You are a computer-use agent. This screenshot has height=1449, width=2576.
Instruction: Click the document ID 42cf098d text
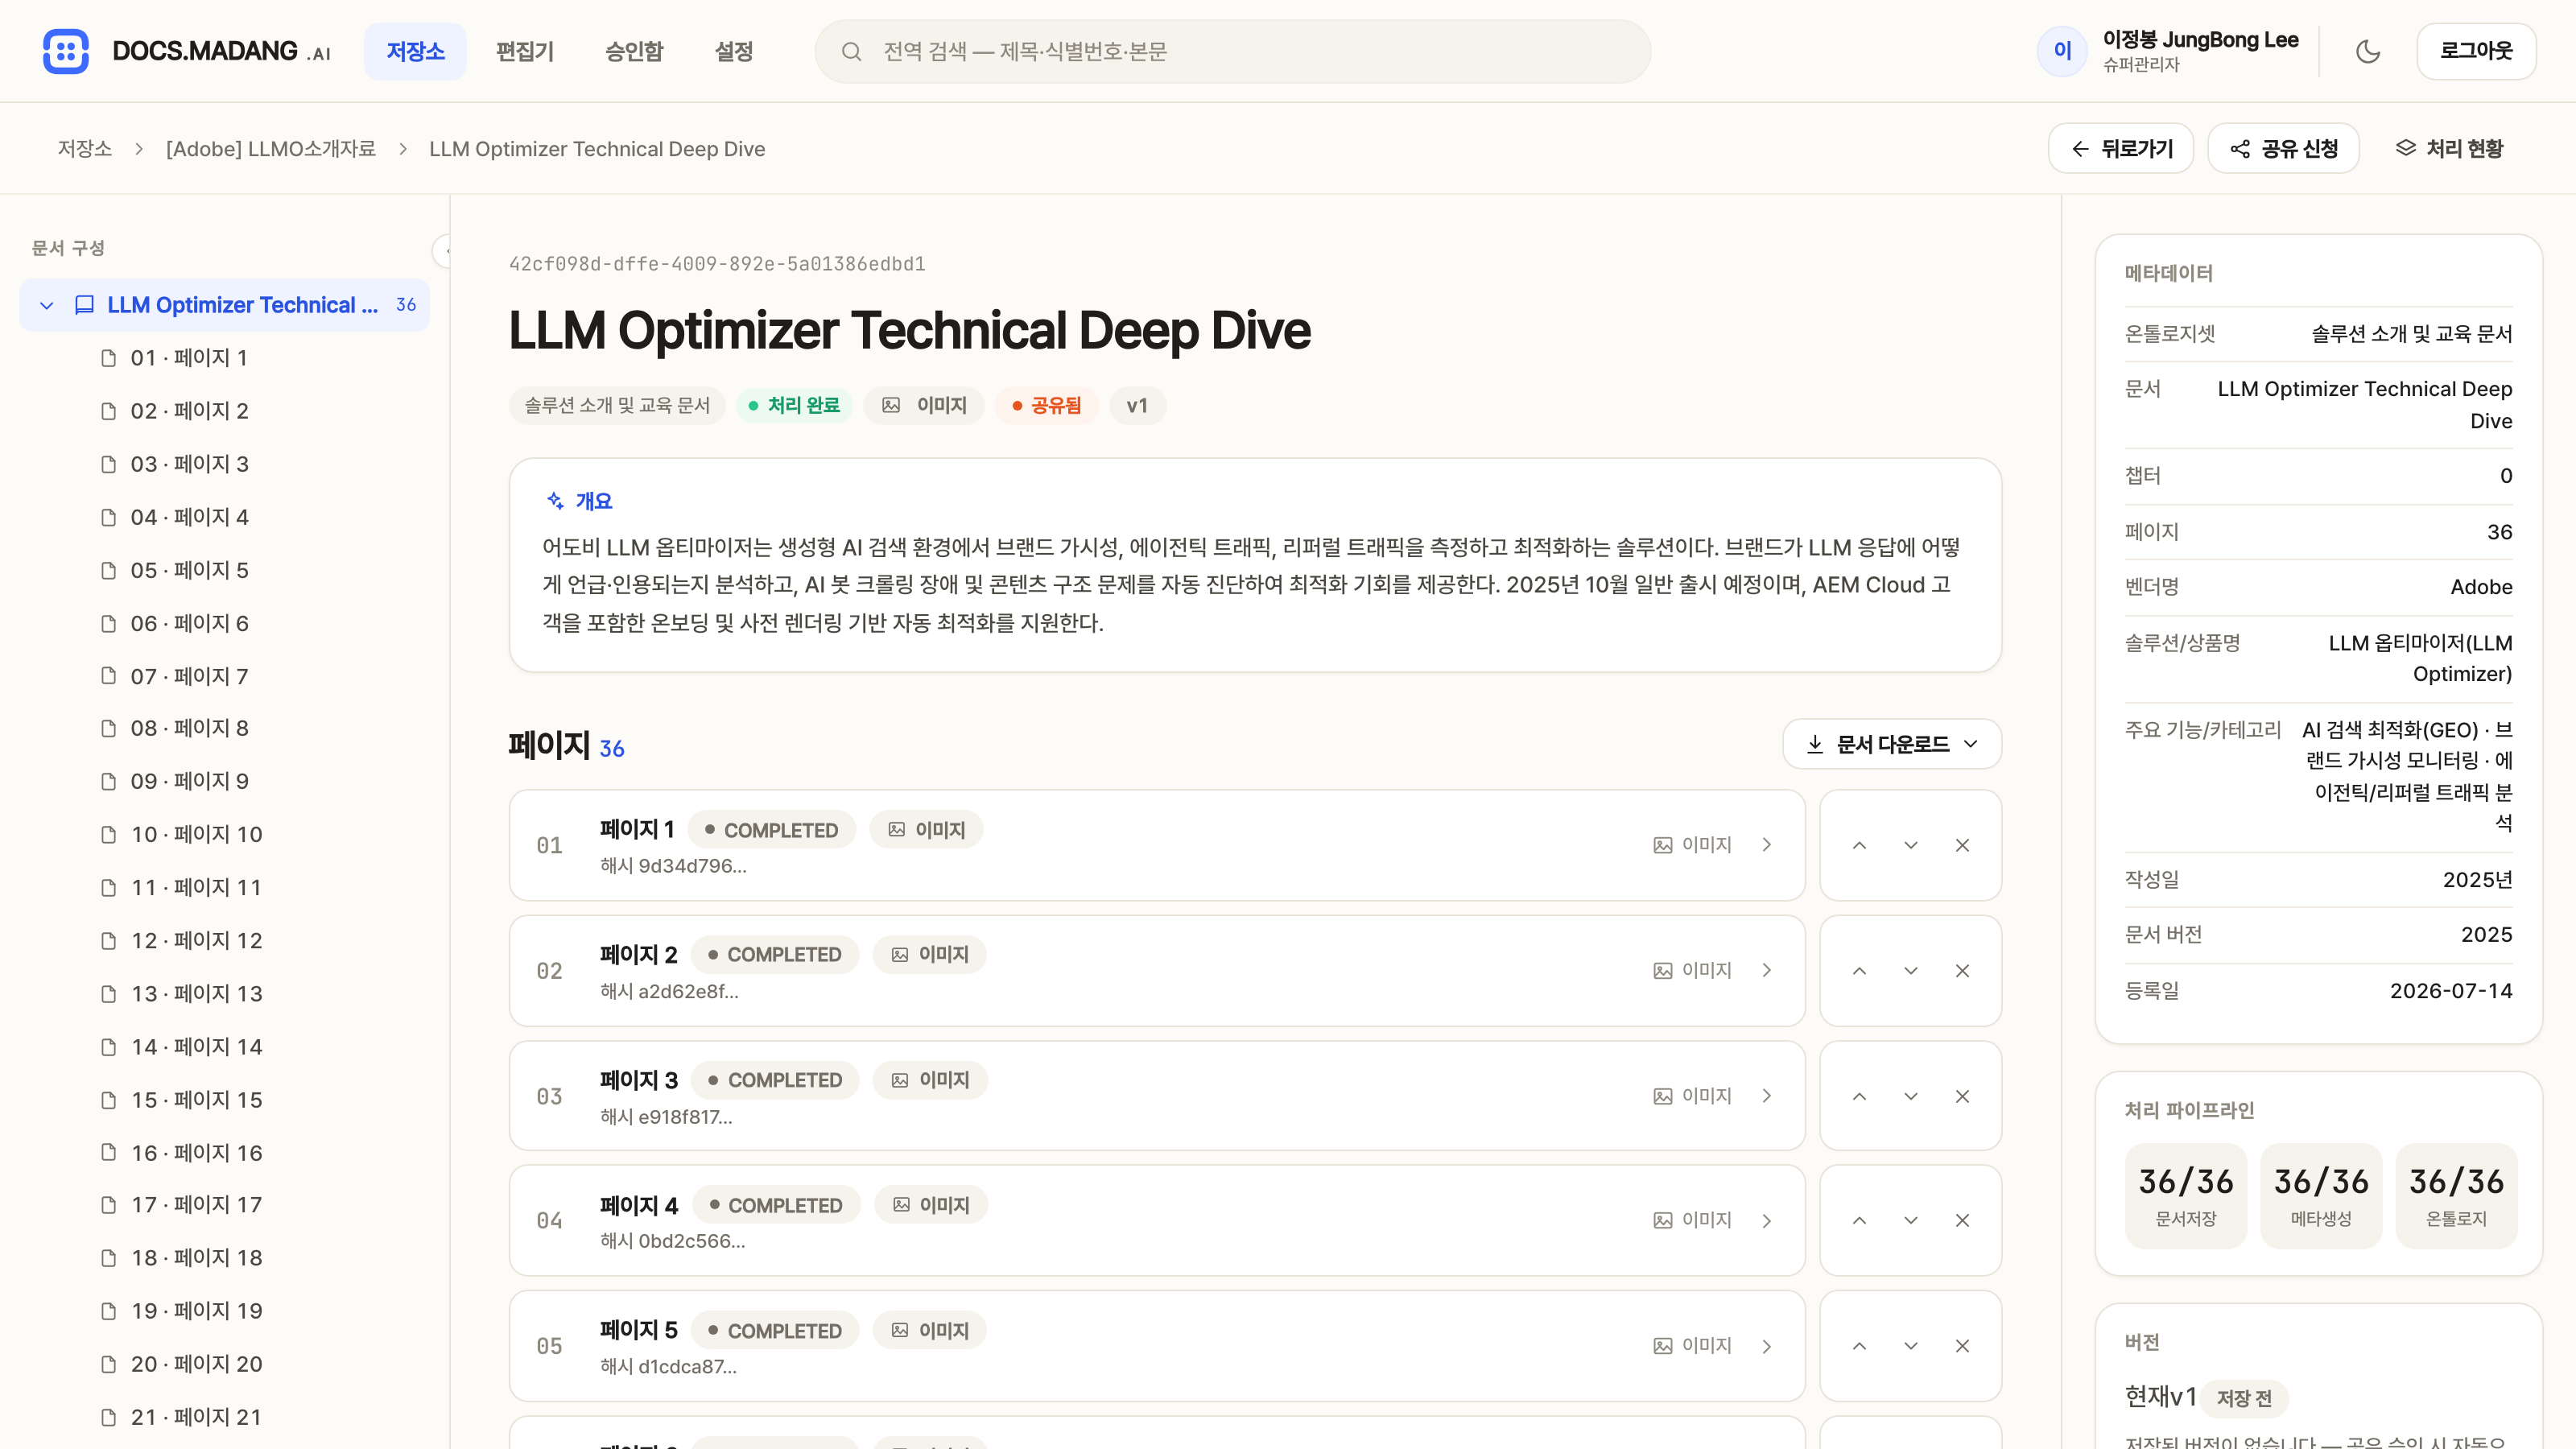pos(717,264)
